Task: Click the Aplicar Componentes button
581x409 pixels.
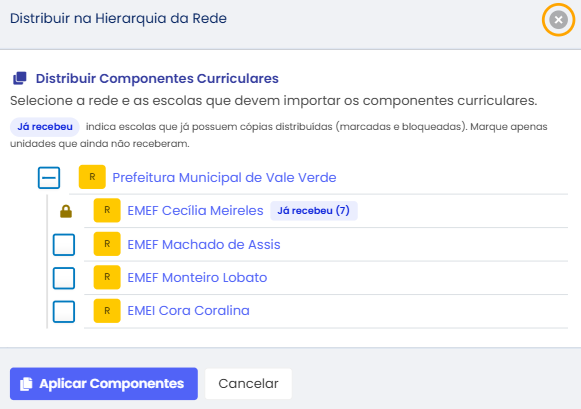Action: click(x=104, y=384)
